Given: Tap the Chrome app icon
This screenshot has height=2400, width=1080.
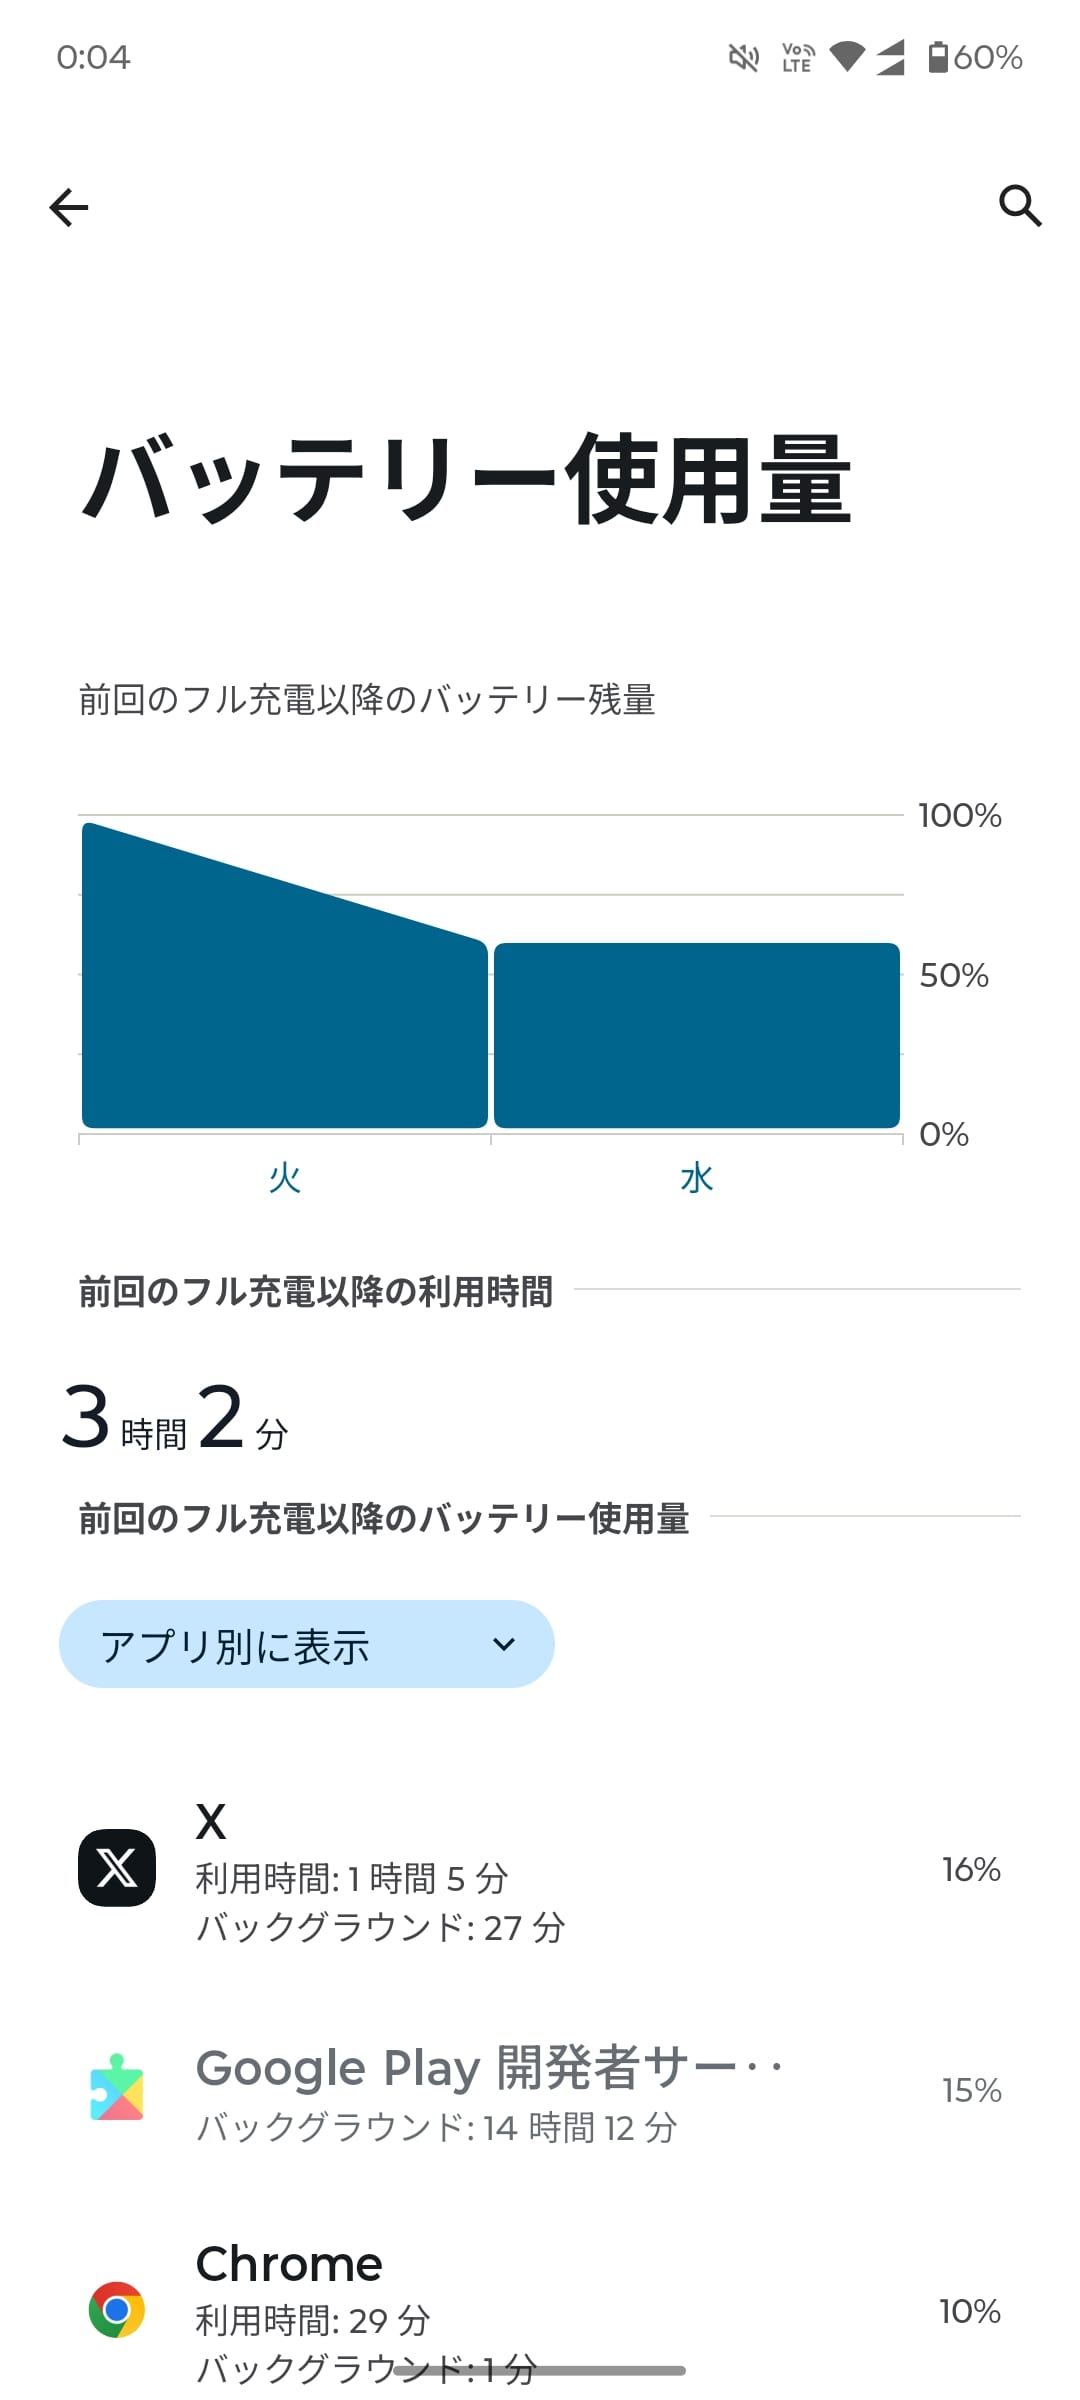Looking at the screenshot, I should (117, 2309).
